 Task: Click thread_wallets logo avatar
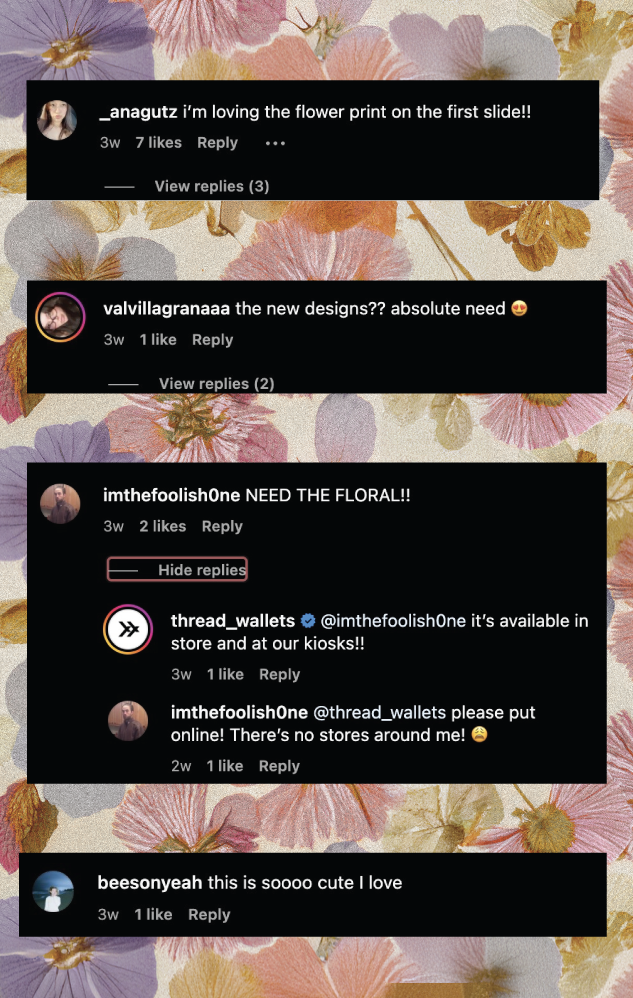pos(128,630)
